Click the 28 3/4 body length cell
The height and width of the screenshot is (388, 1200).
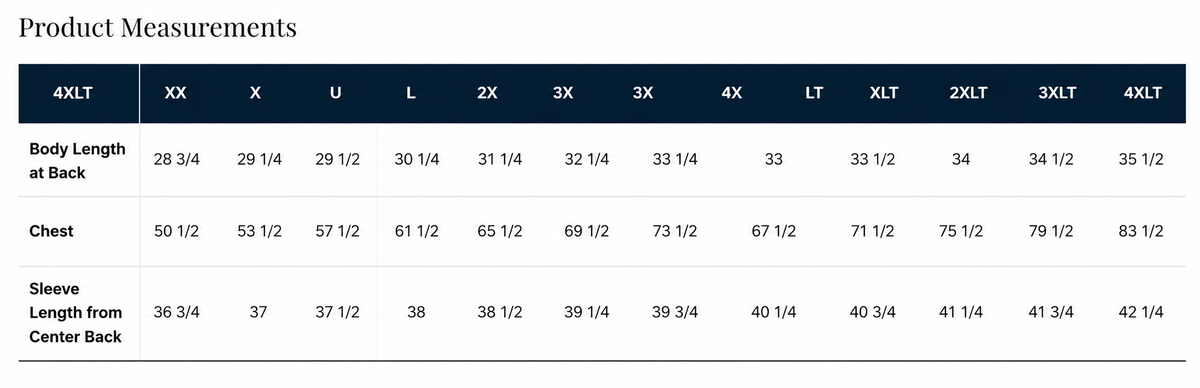[x=177, y=160]
